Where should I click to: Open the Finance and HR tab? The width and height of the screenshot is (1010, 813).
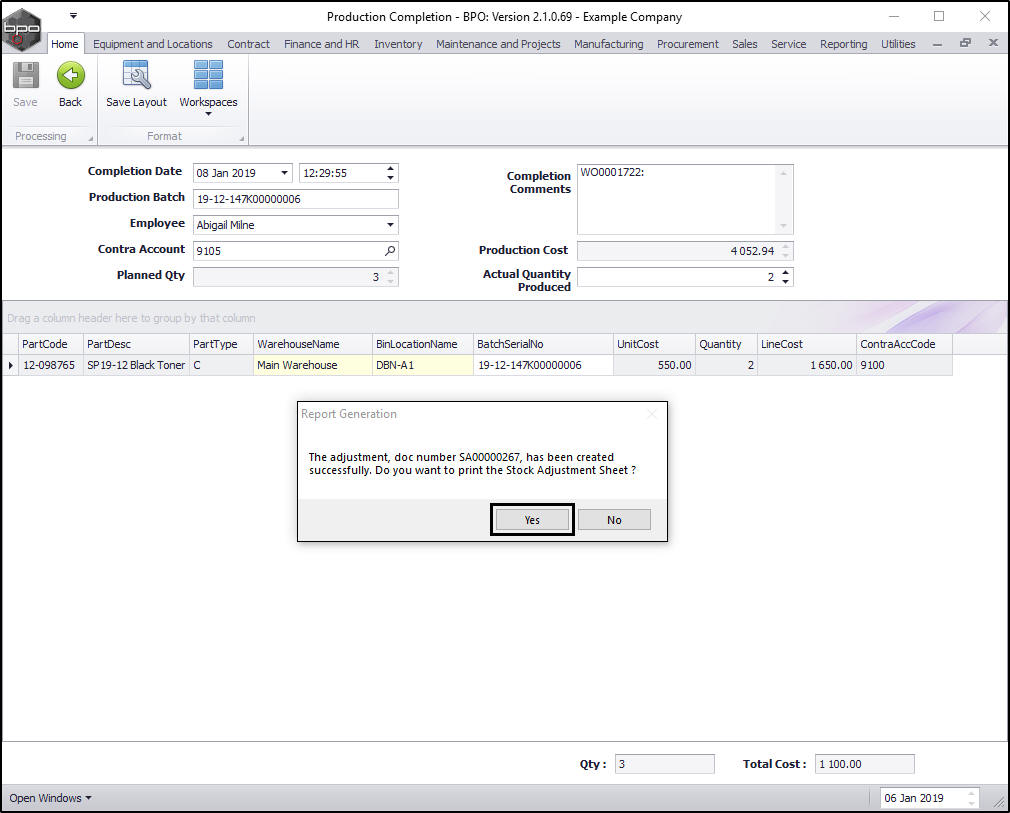pos(321,44)
